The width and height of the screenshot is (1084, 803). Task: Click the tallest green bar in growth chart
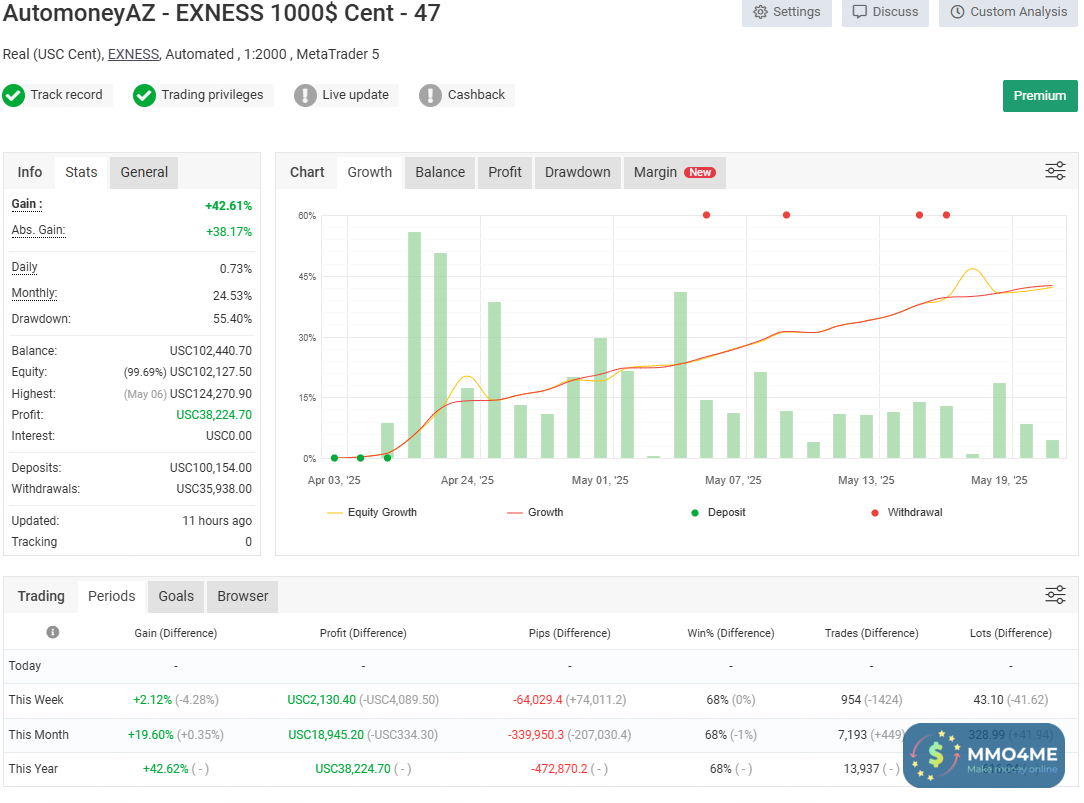[414, 345]
